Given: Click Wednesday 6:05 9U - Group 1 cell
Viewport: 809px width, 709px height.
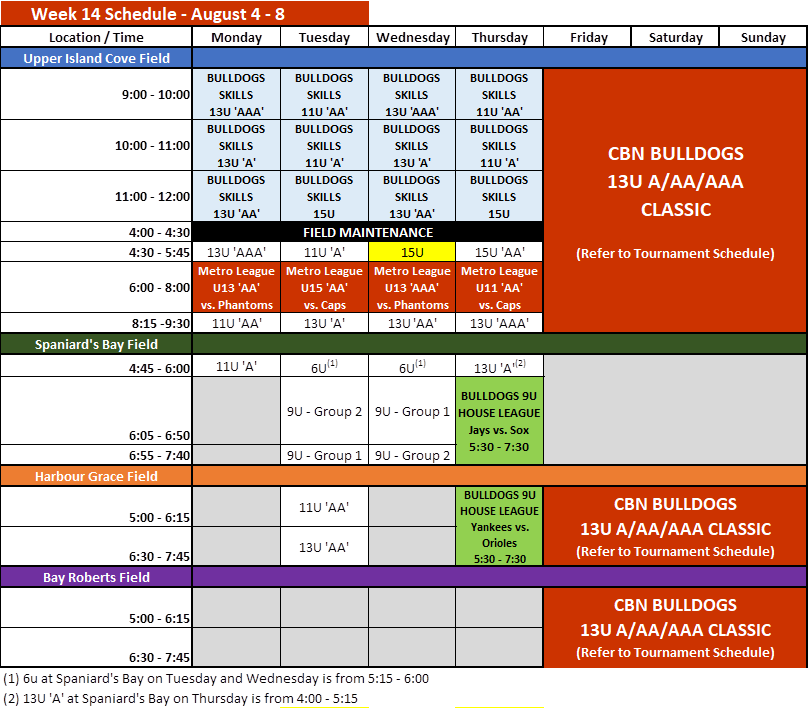Looking at the screenshot, I should pos(412,411).
